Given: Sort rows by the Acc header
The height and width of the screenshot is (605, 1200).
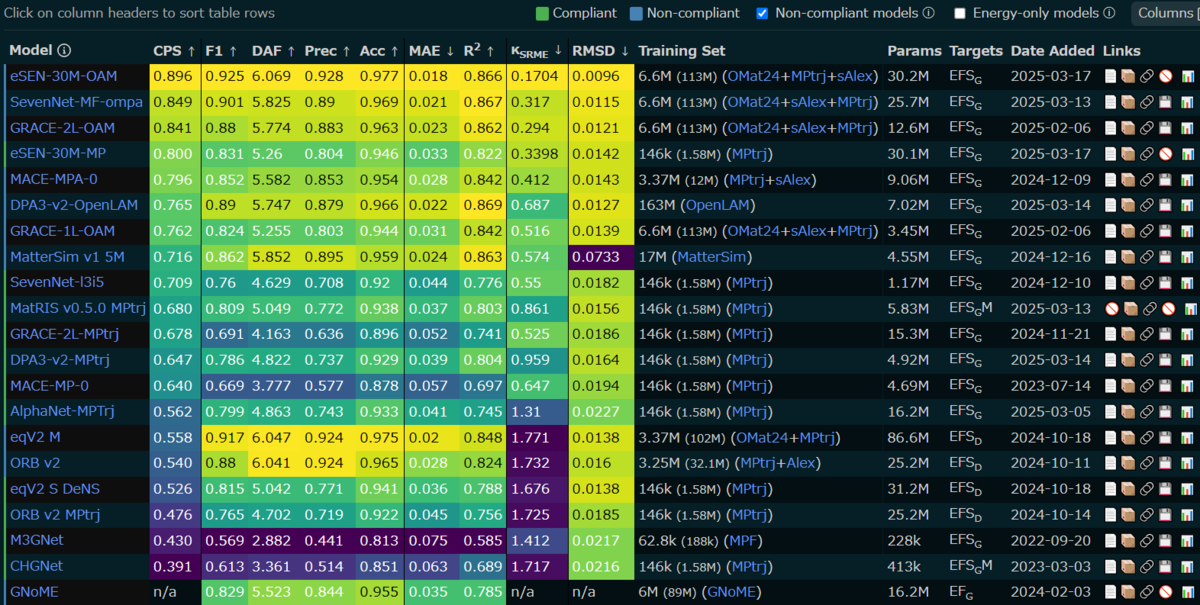Looking at the screenshot, I should tap(379, 50).
